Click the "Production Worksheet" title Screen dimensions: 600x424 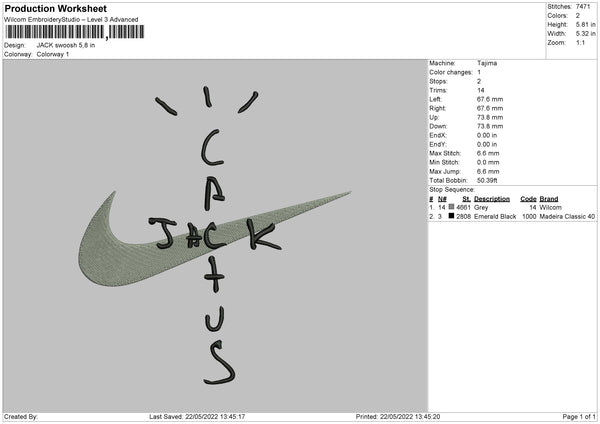[56, 8]
